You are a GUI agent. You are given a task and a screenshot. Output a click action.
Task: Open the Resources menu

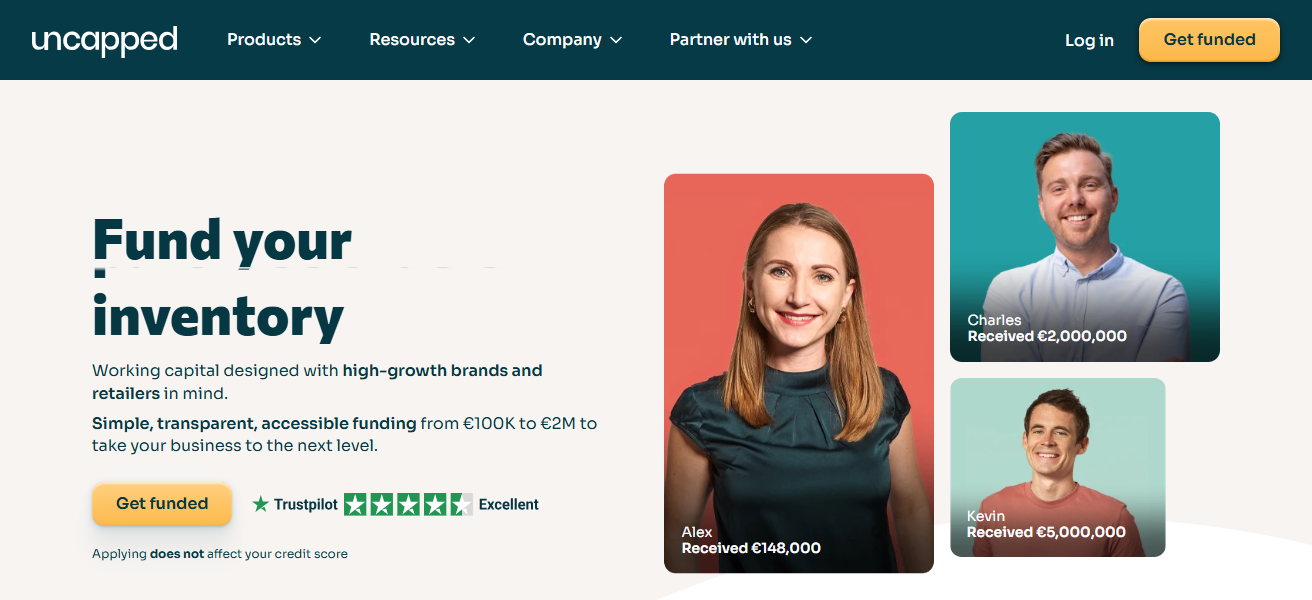point(412,40)
